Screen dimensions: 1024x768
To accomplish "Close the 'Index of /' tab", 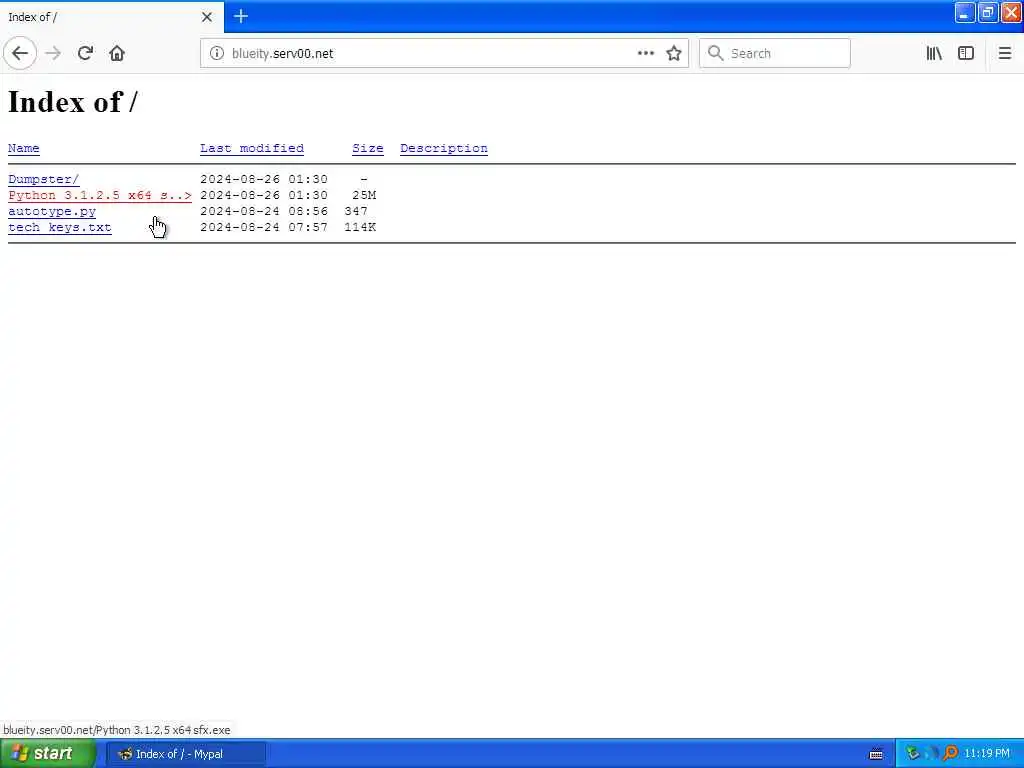I will pyautogui.click(x=206, y=17).
